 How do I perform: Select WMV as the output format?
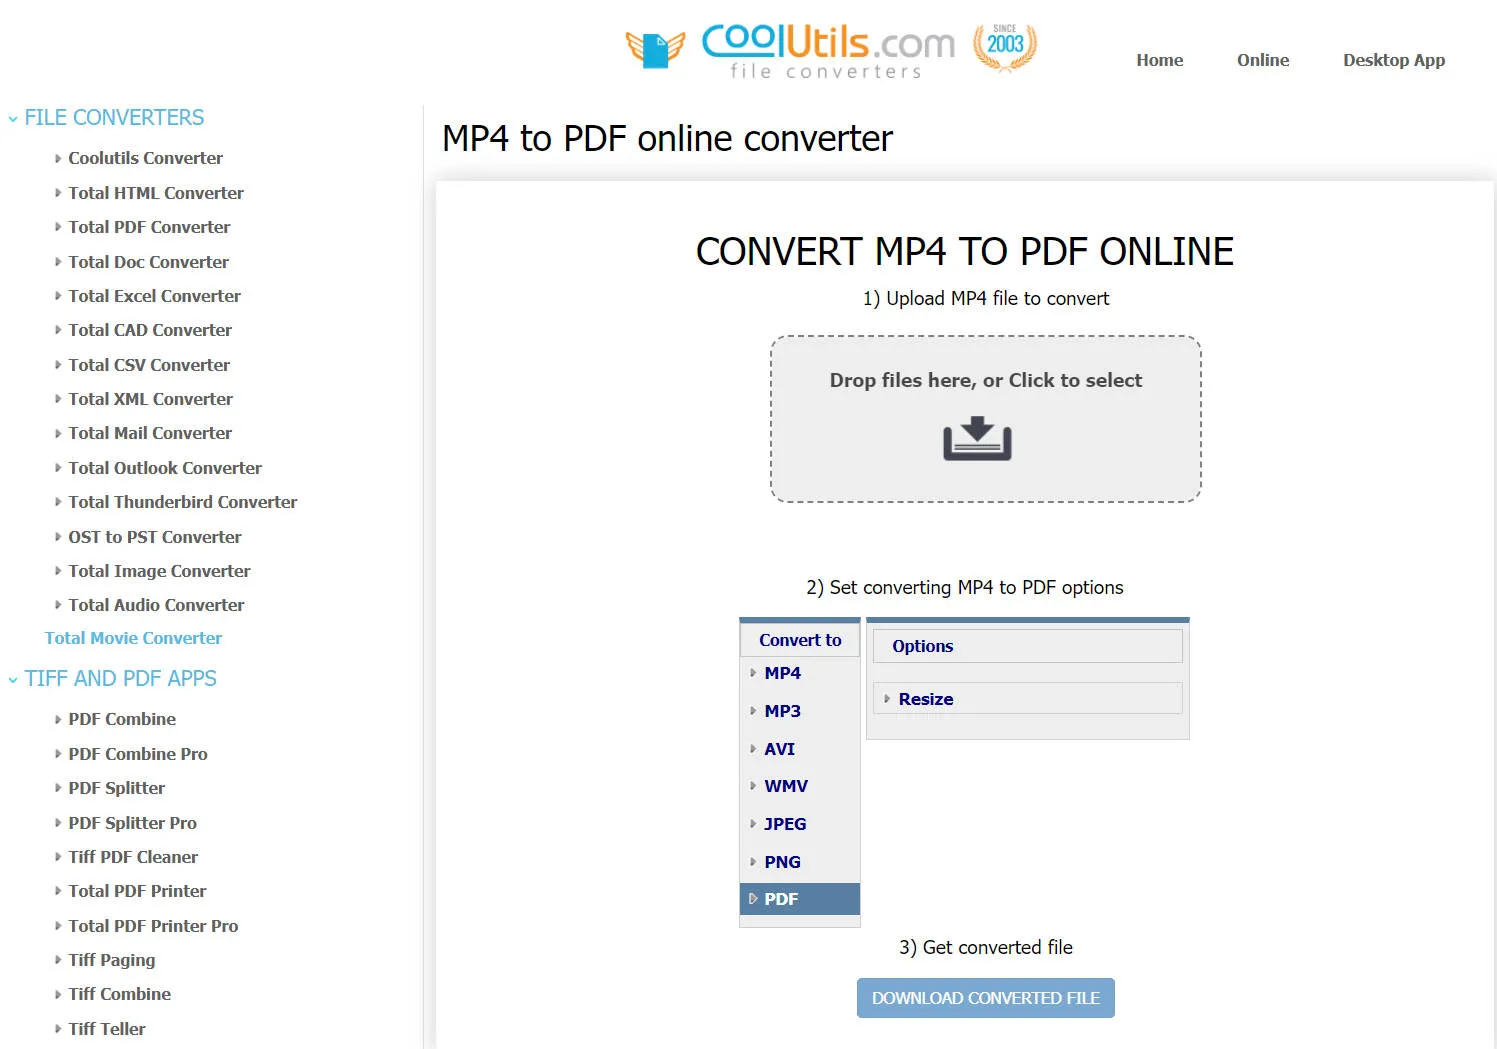[786, 786]
